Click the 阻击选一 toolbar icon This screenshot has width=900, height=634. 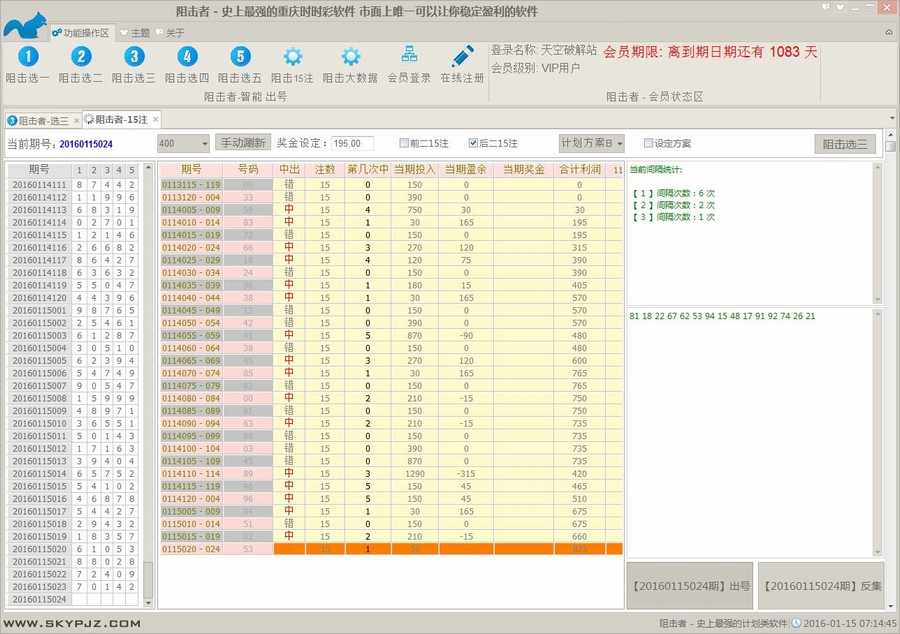pos(28,58)
